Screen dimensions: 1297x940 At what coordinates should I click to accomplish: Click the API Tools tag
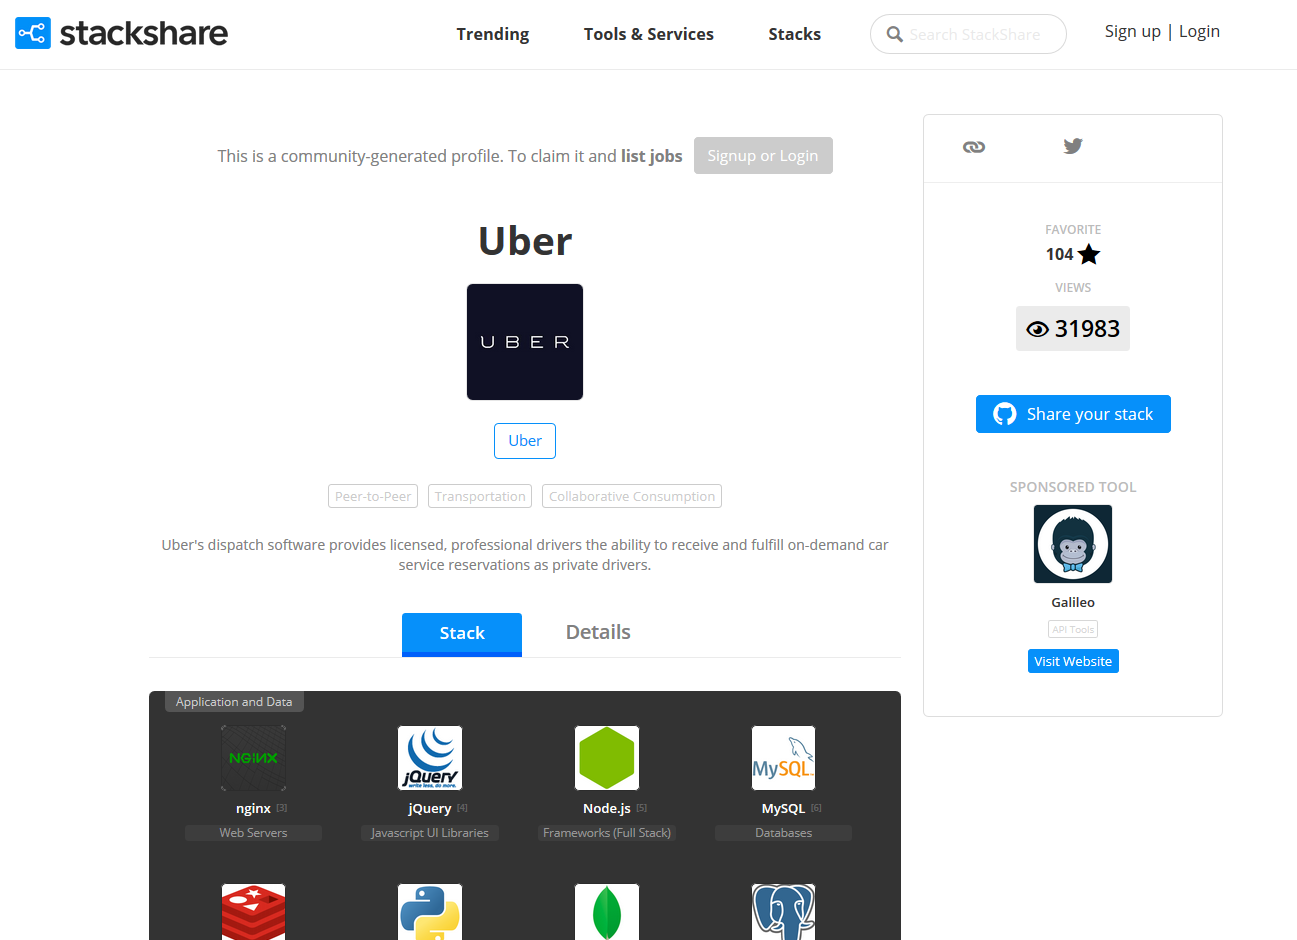click(x=1073, y=629)
